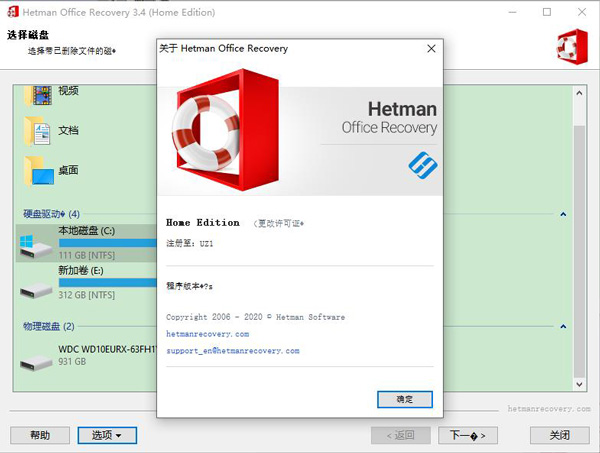Collapse the 硬盘驱动器 (4) section
This screenshot has height=453, width=600.
point(563,214)
